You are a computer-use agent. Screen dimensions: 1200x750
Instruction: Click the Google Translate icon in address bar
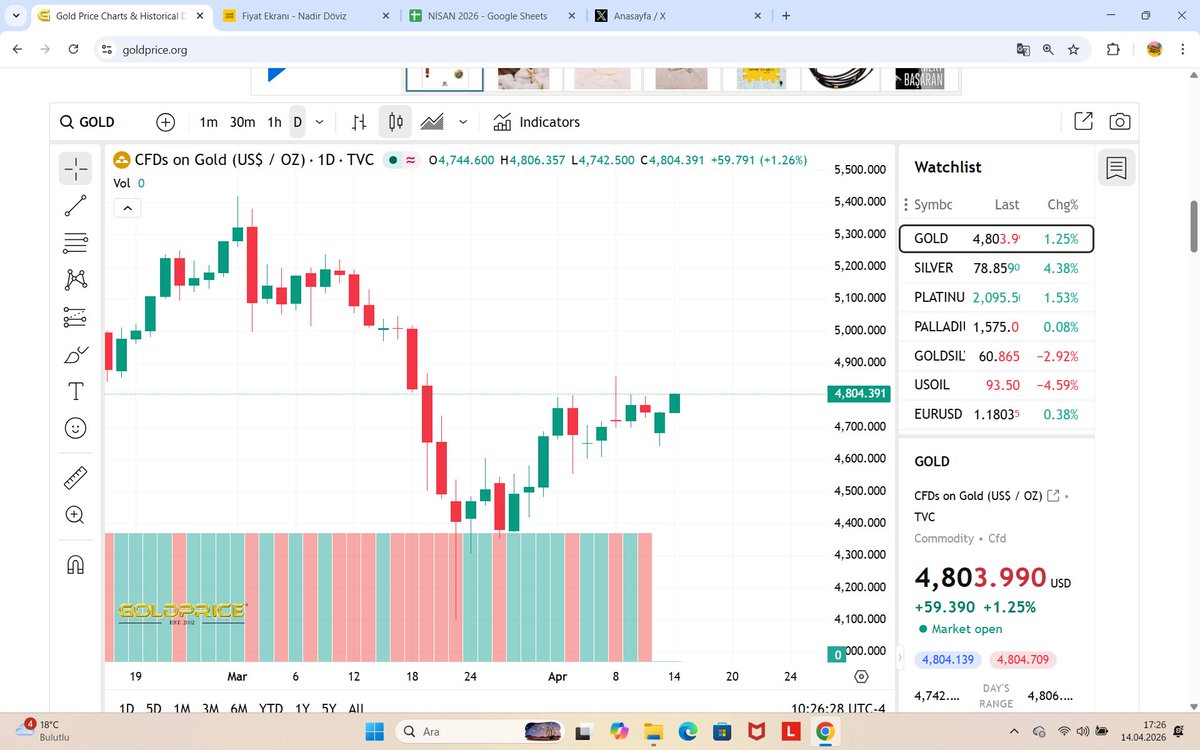tap(1023, 49)
